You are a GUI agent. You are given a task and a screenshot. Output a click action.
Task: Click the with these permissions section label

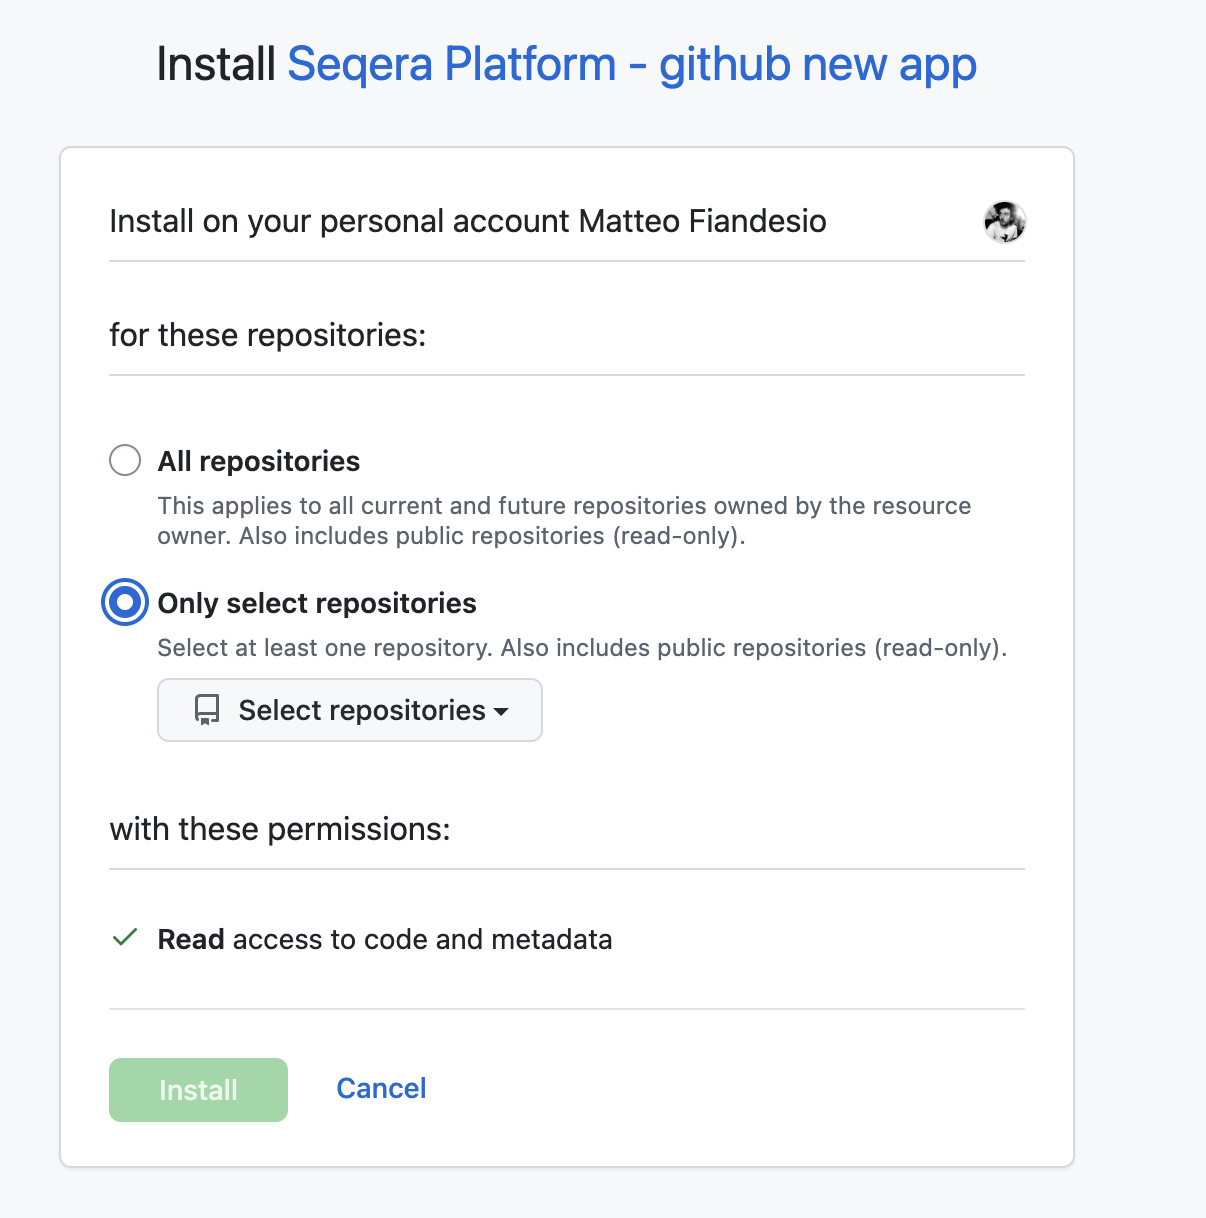(280, 828)
